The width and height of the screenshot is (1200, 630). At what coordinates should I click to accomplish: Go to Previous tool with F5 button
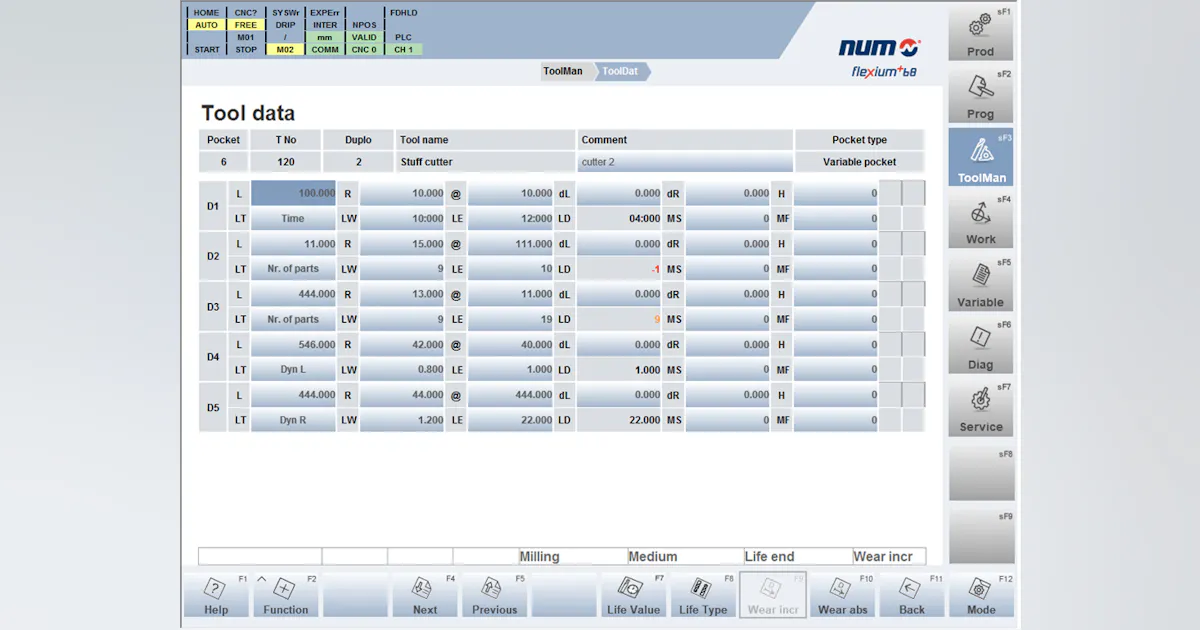point(495,596)
